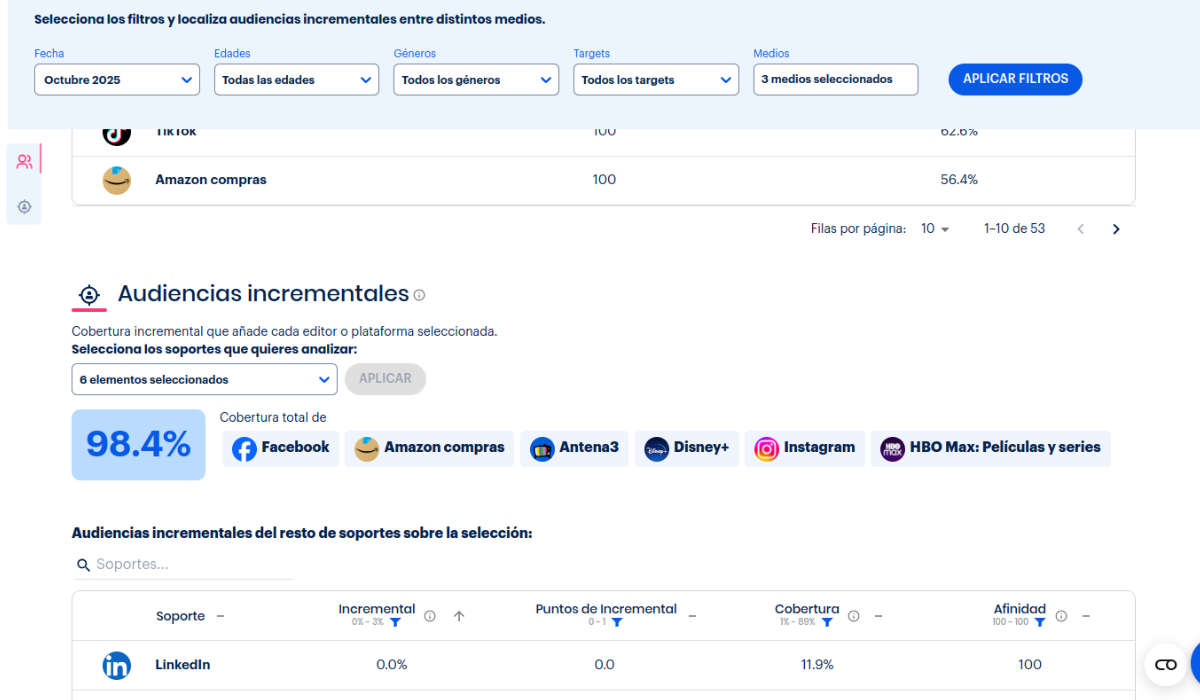Select the Instagram coverage chip

coord(805,448)
